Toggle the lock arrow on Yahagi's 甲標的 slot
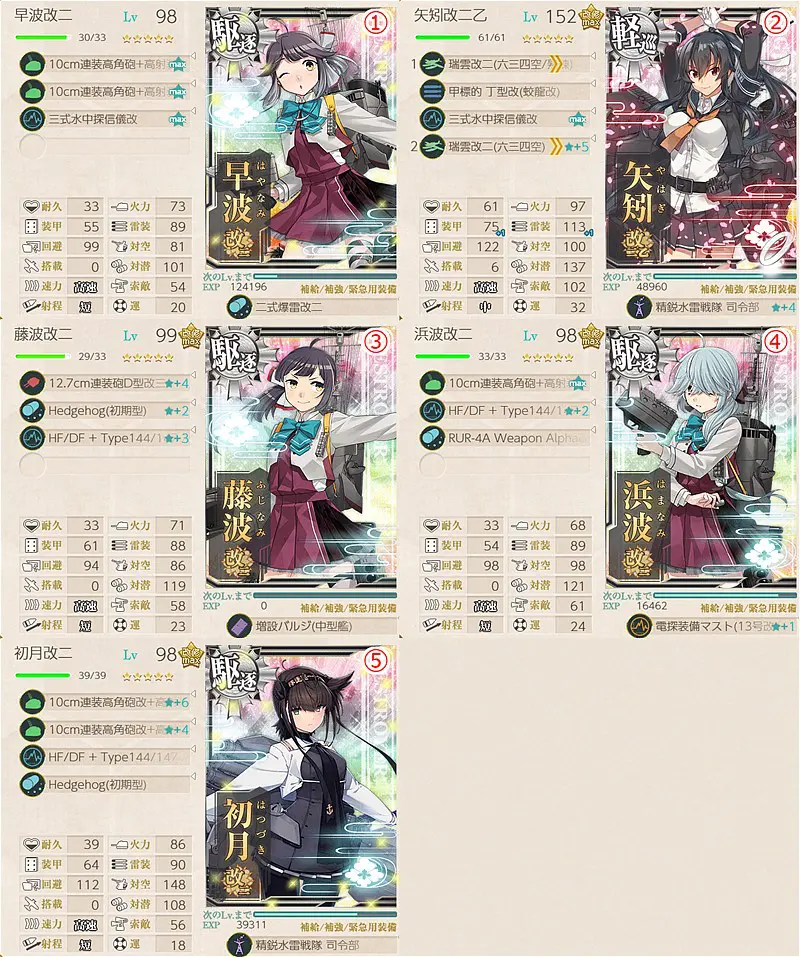The image size is (800, 957). click(593, 84)
